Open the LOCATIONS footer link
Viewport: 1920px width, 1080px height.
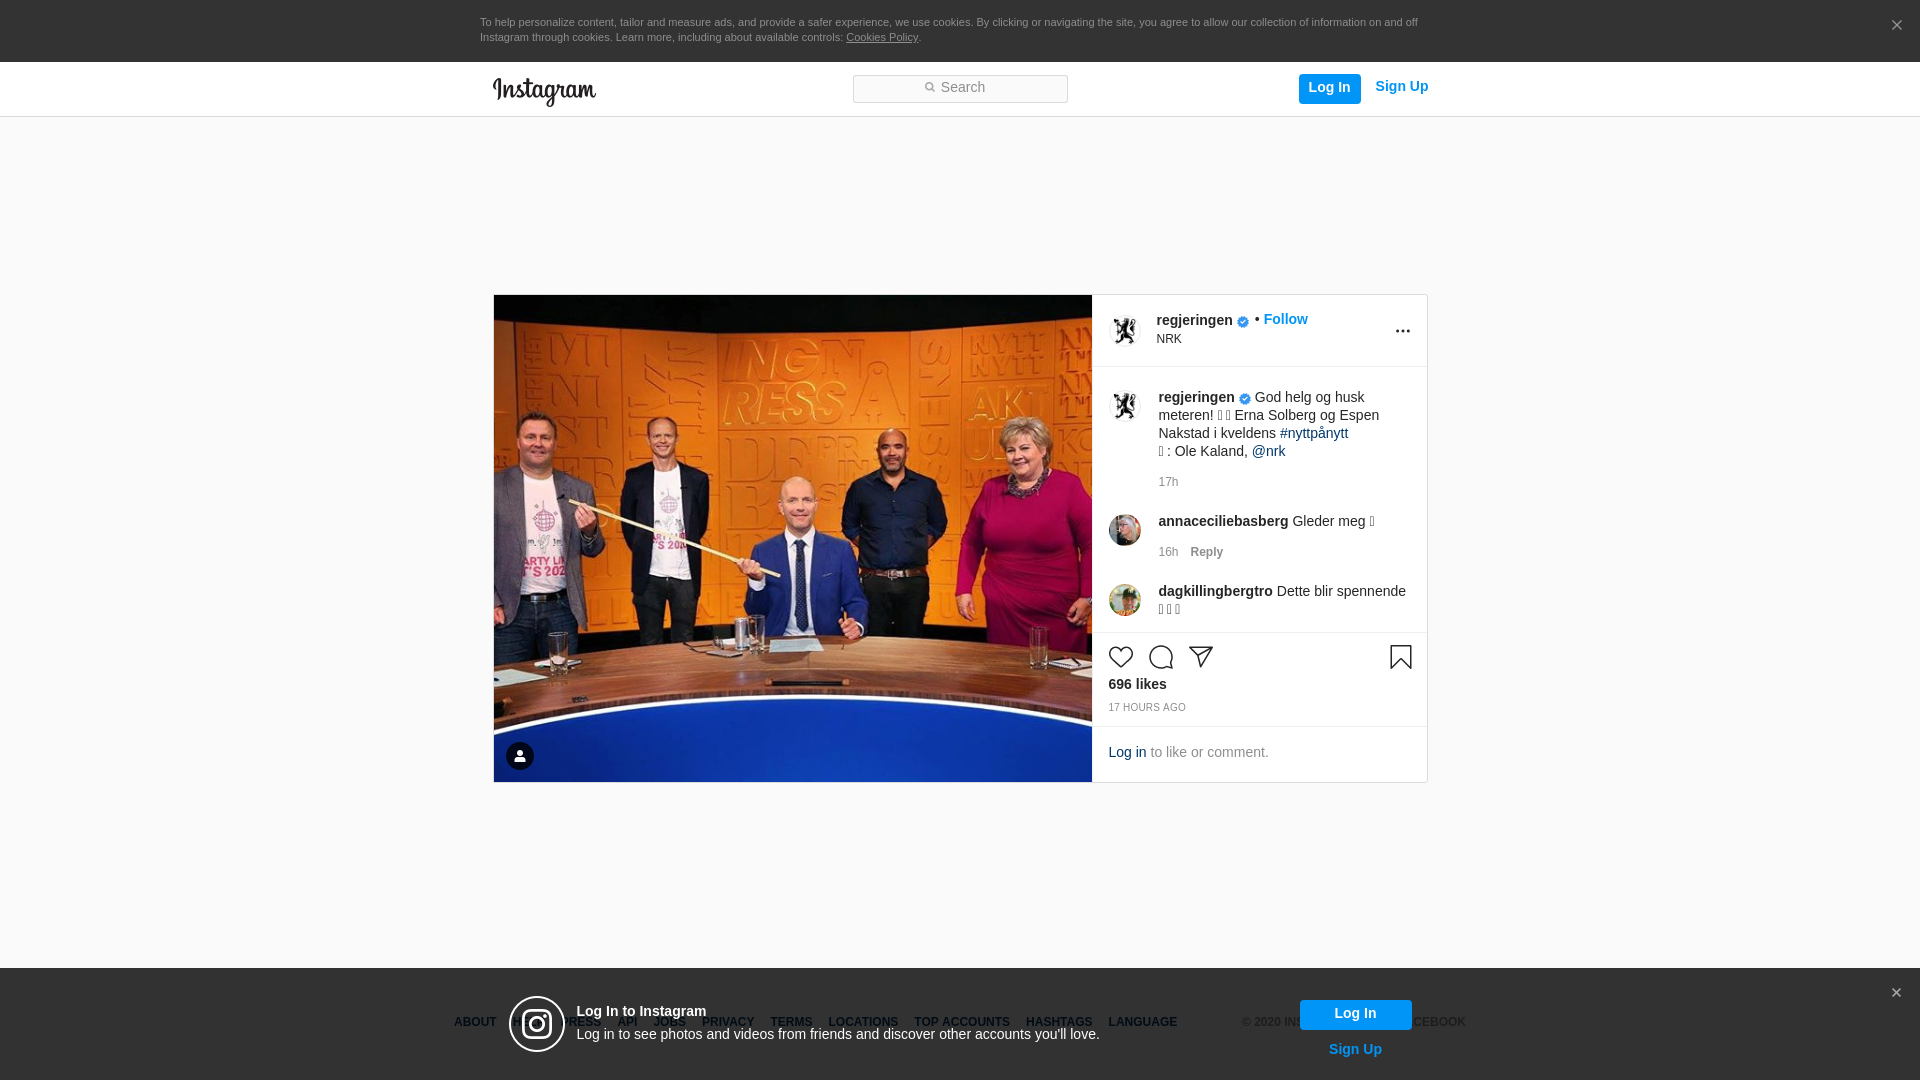coord(863,1023)
